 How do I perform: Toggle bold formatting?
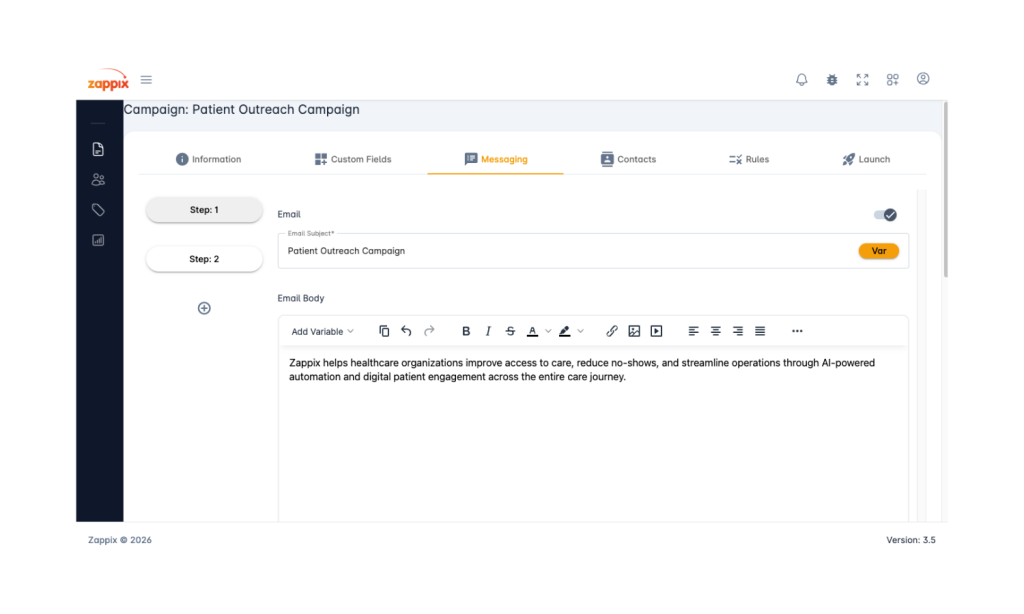point(466,331)
